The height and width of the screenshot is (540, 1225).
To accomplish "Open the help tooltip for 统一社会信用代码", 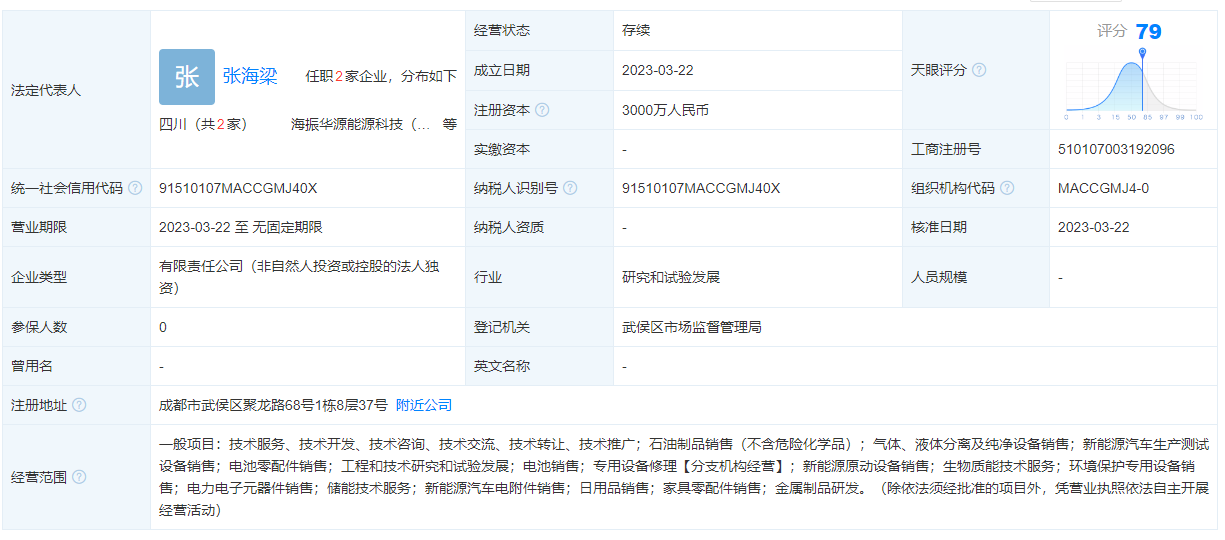I will click(x=135, y=188).
